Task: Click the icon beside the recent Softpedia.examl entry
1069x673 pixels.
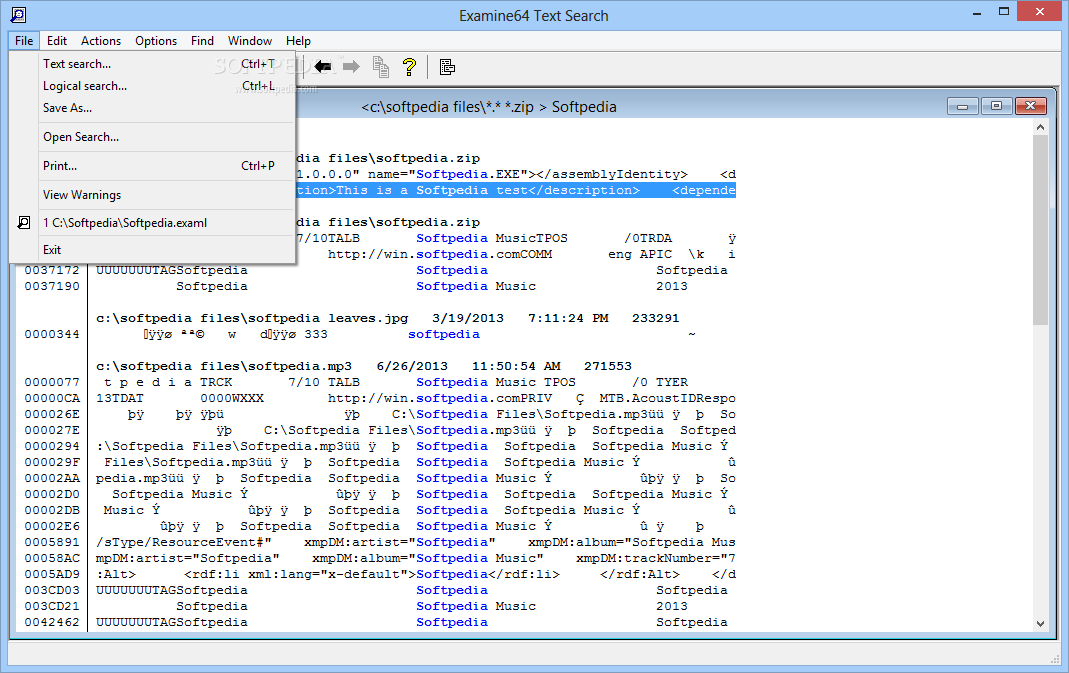Action: click(24, 222)
